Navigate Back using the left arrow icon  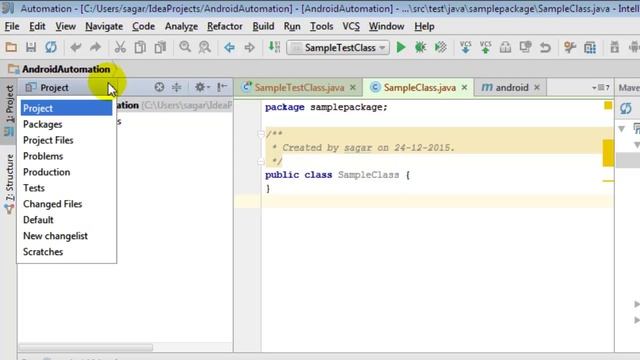click(229, 47)
